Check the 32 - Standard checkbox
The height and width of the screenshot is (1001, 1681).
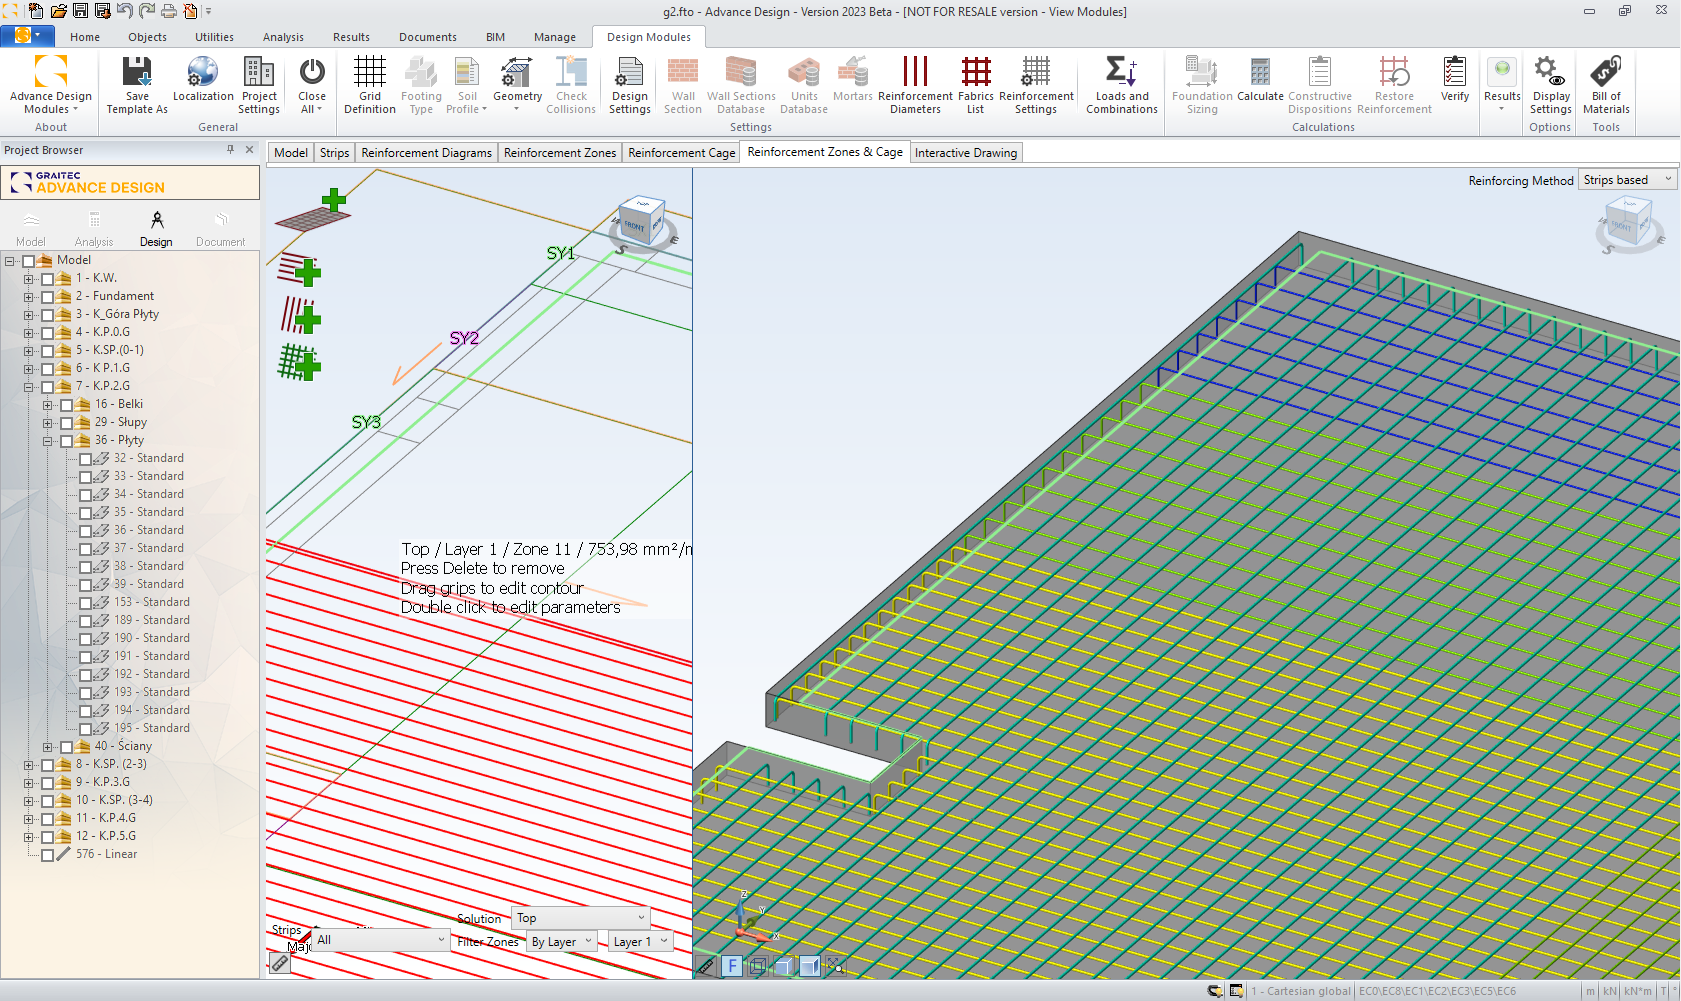tap(85, 459)
